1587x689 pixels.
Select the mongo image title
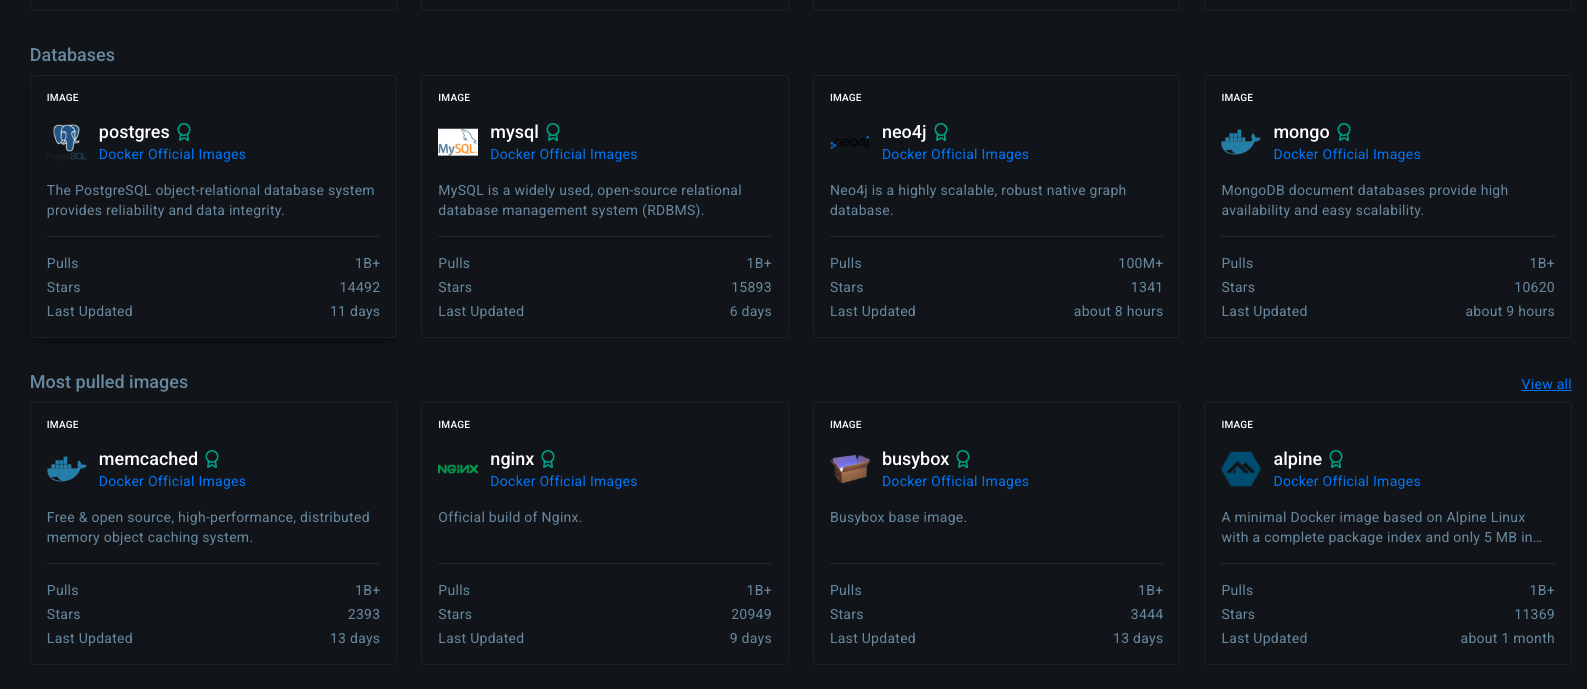pos(1301,132)
